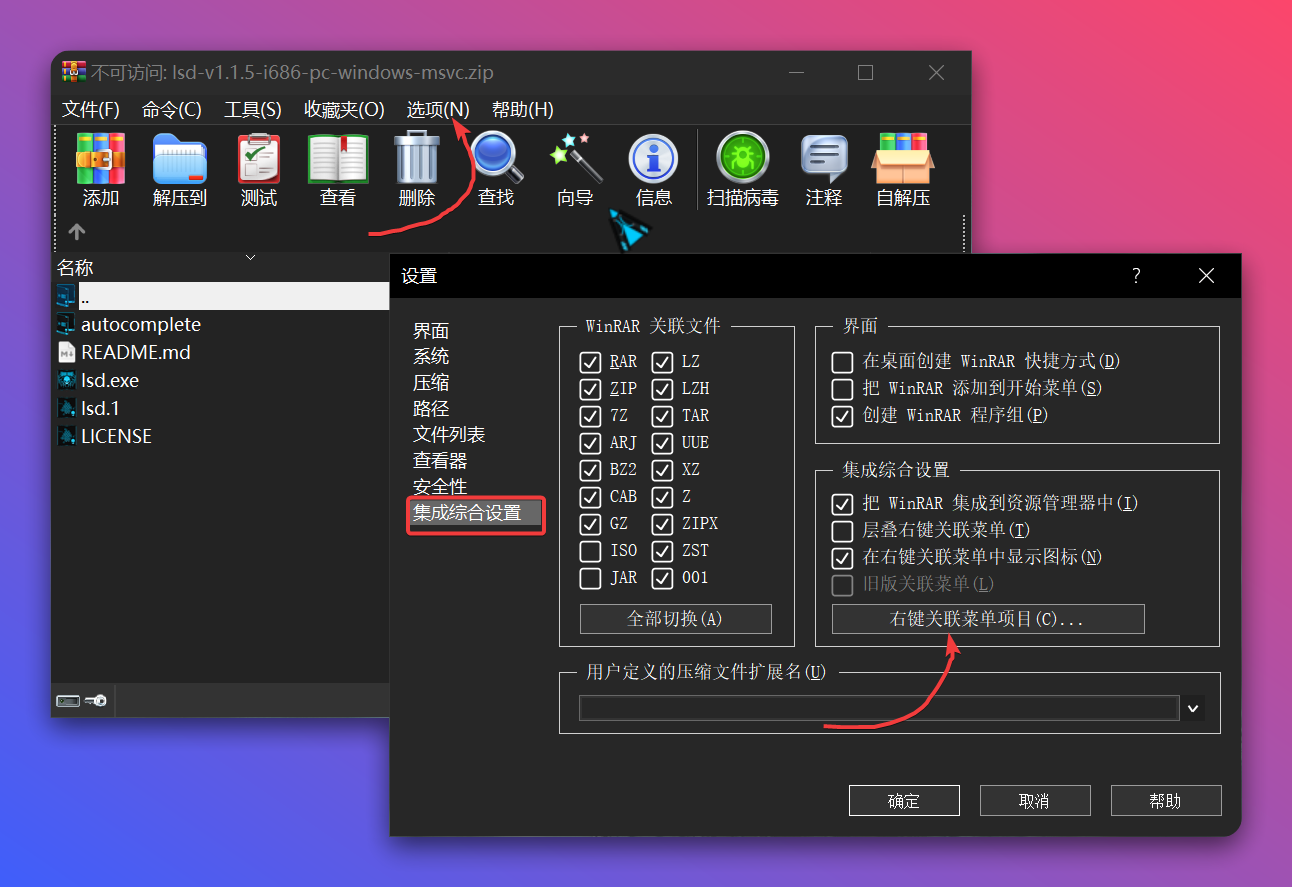Click the 删除 (Delete) trash icon
The height and width of the screenshot is (887, 1292).
[x=417, y=158]
